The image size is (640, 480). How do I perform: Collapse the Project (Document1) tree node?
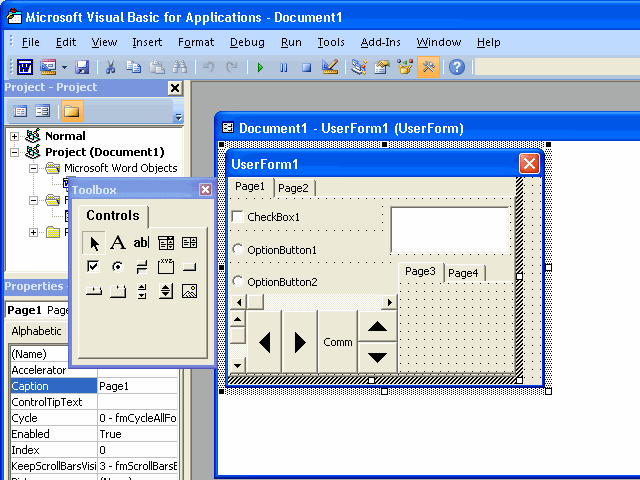(x=14, y=152)
